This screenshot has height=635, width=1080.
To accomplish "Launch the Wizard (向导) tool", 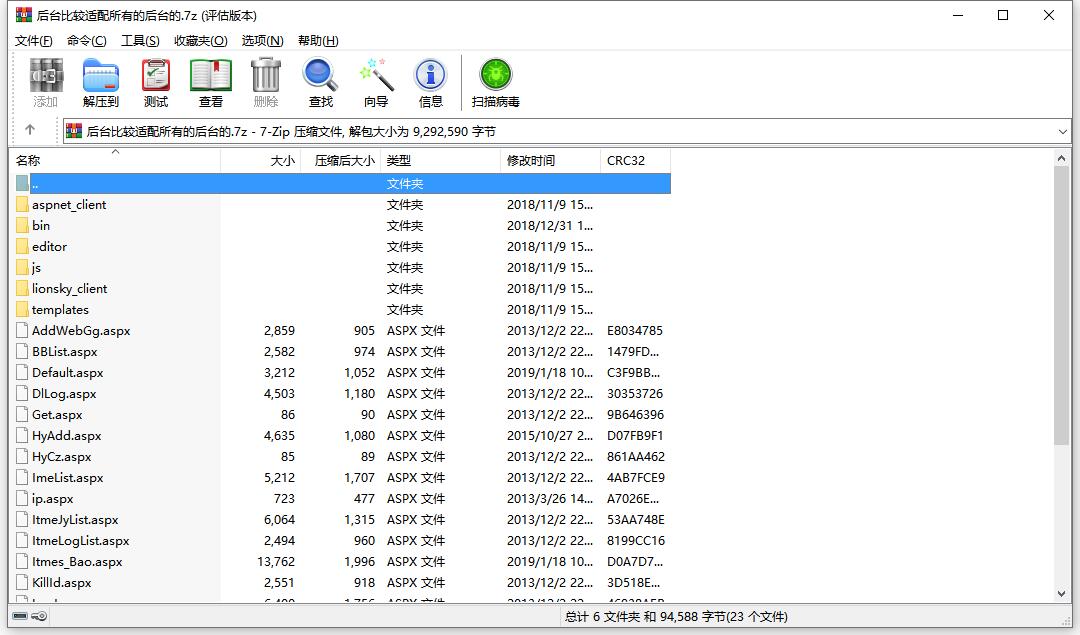I will pos(376,82).
